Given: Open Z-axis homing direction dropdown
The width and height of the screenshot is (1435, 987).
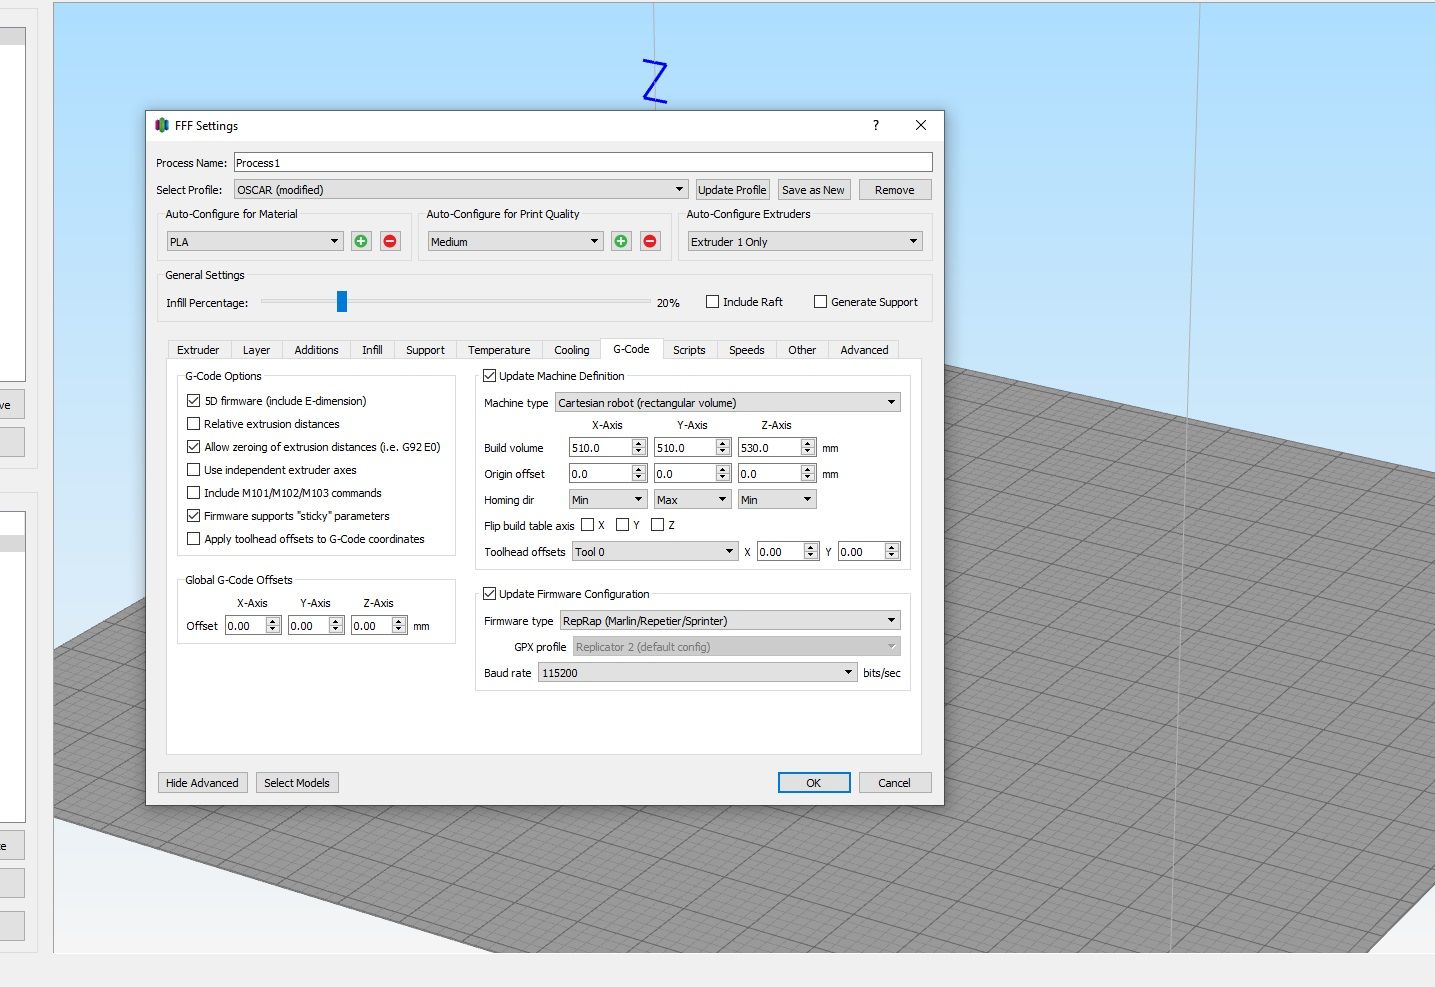Looking at the screenshot, I should tap(777, 499).
